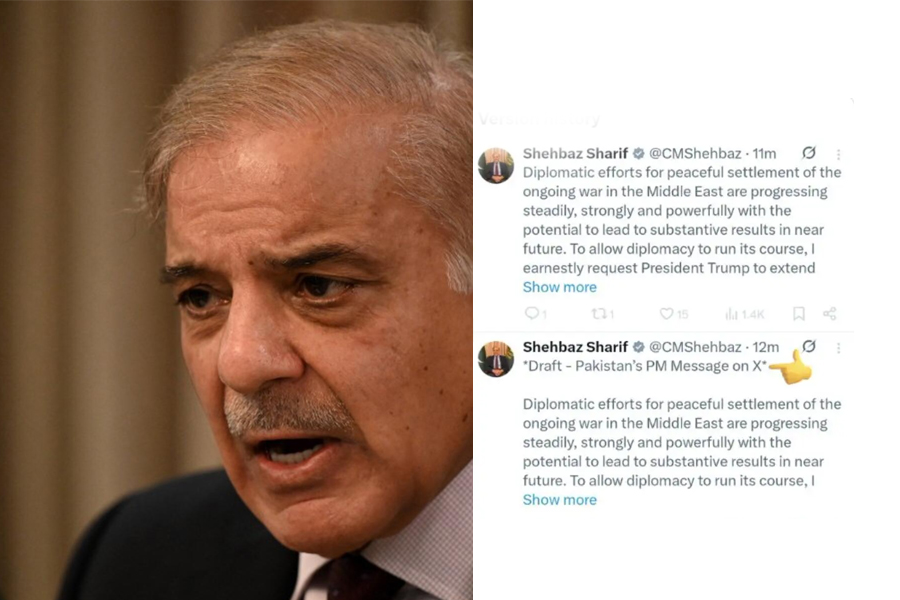Open more options menu on 11m tweet
Viewport: 900px width, 600px height.
839,154
